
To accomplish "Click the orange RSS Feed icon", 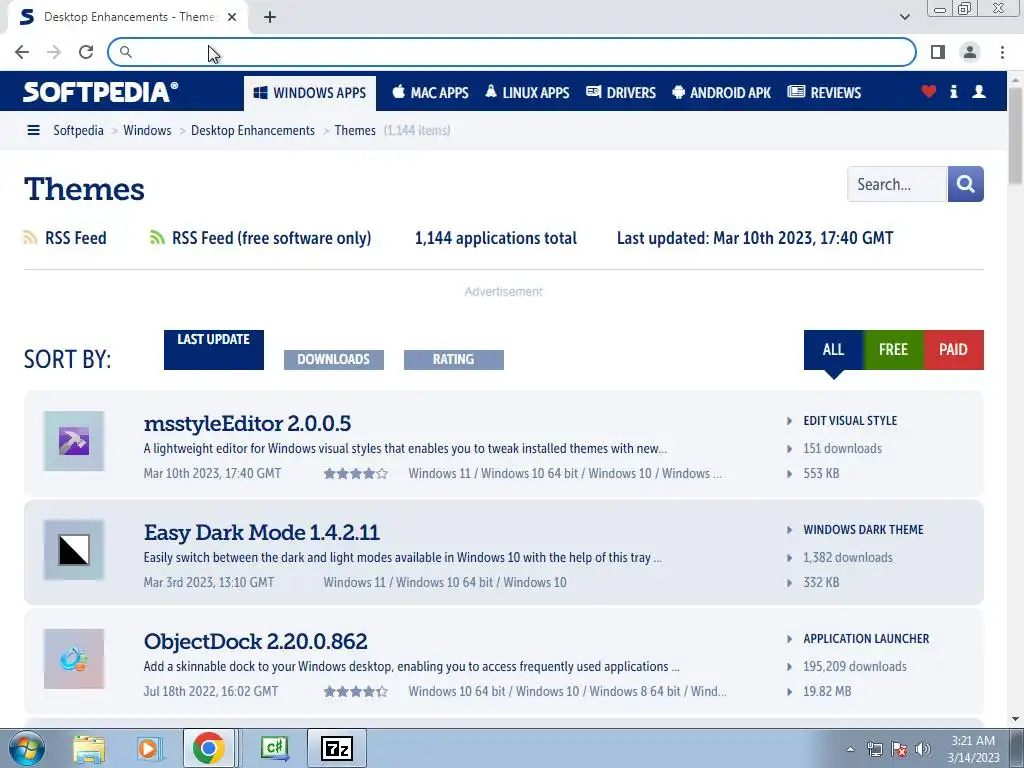I will [30, 238].
